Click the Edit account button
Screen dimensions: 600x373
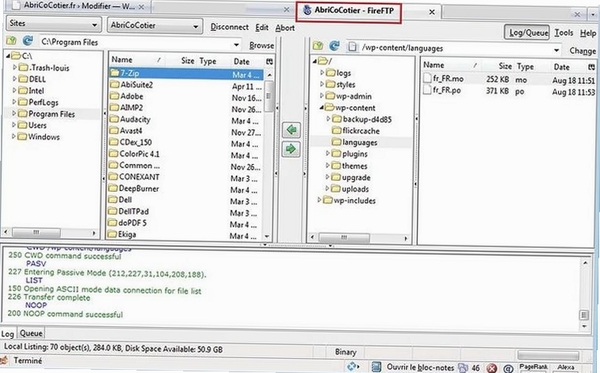[x=262, y=28]
